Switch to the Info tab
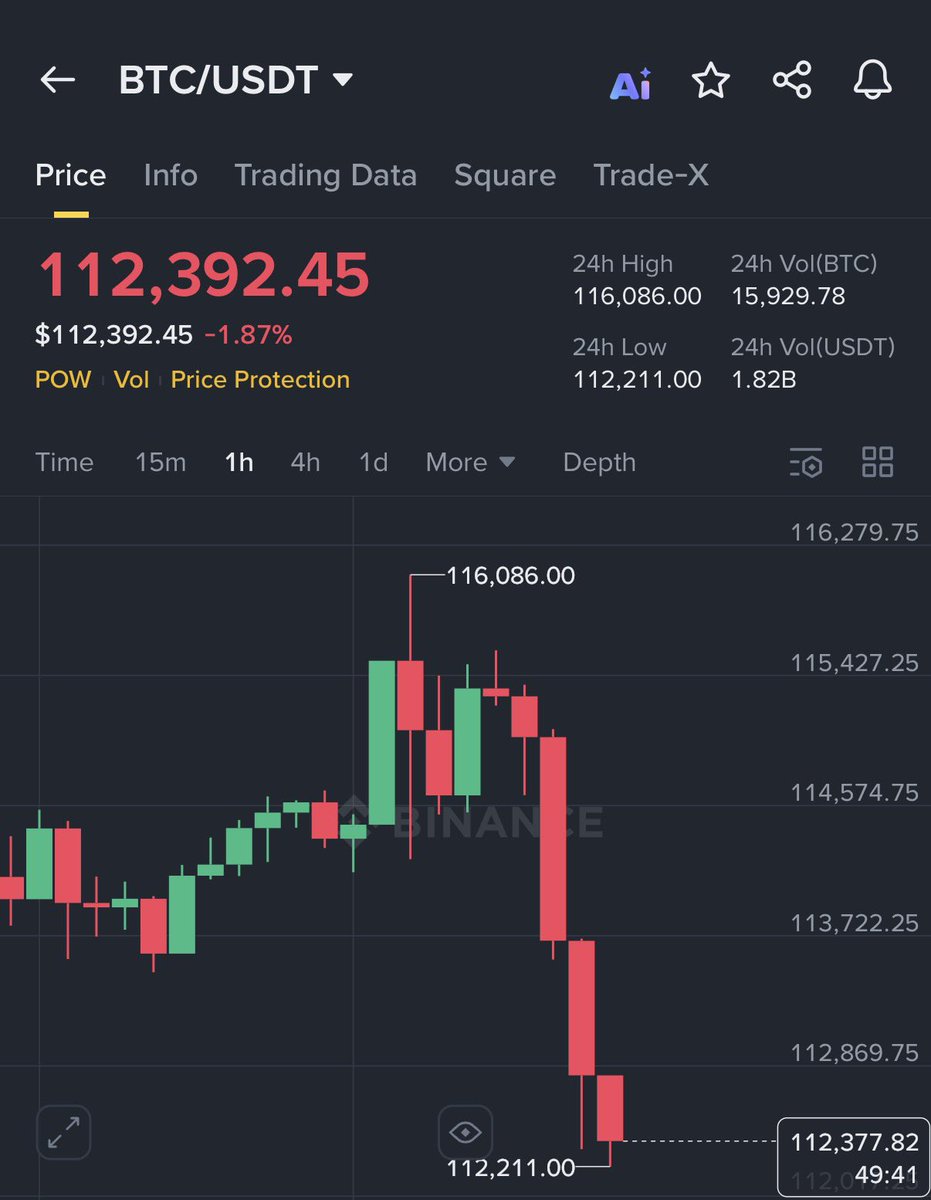Image resolution: width=931 pixels, height=1200 pixels. (170, 175)
